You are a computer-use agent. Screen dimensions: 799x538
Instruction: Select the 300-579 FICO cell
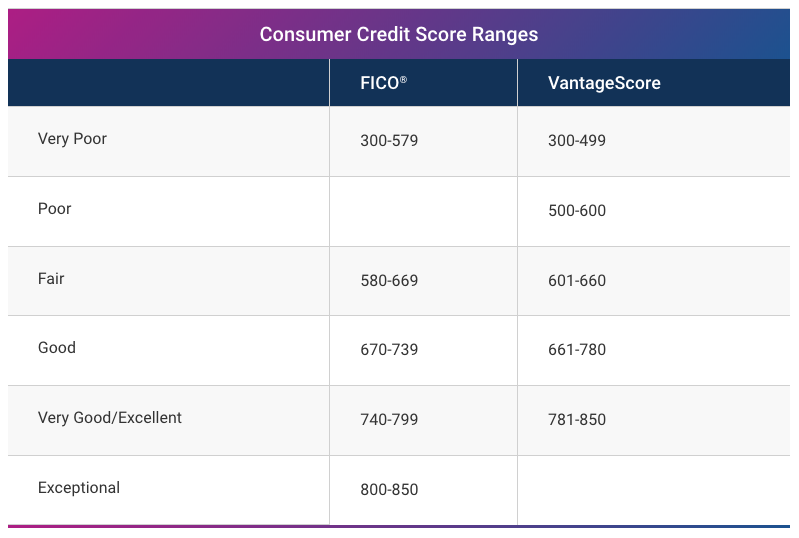(389, 141)
